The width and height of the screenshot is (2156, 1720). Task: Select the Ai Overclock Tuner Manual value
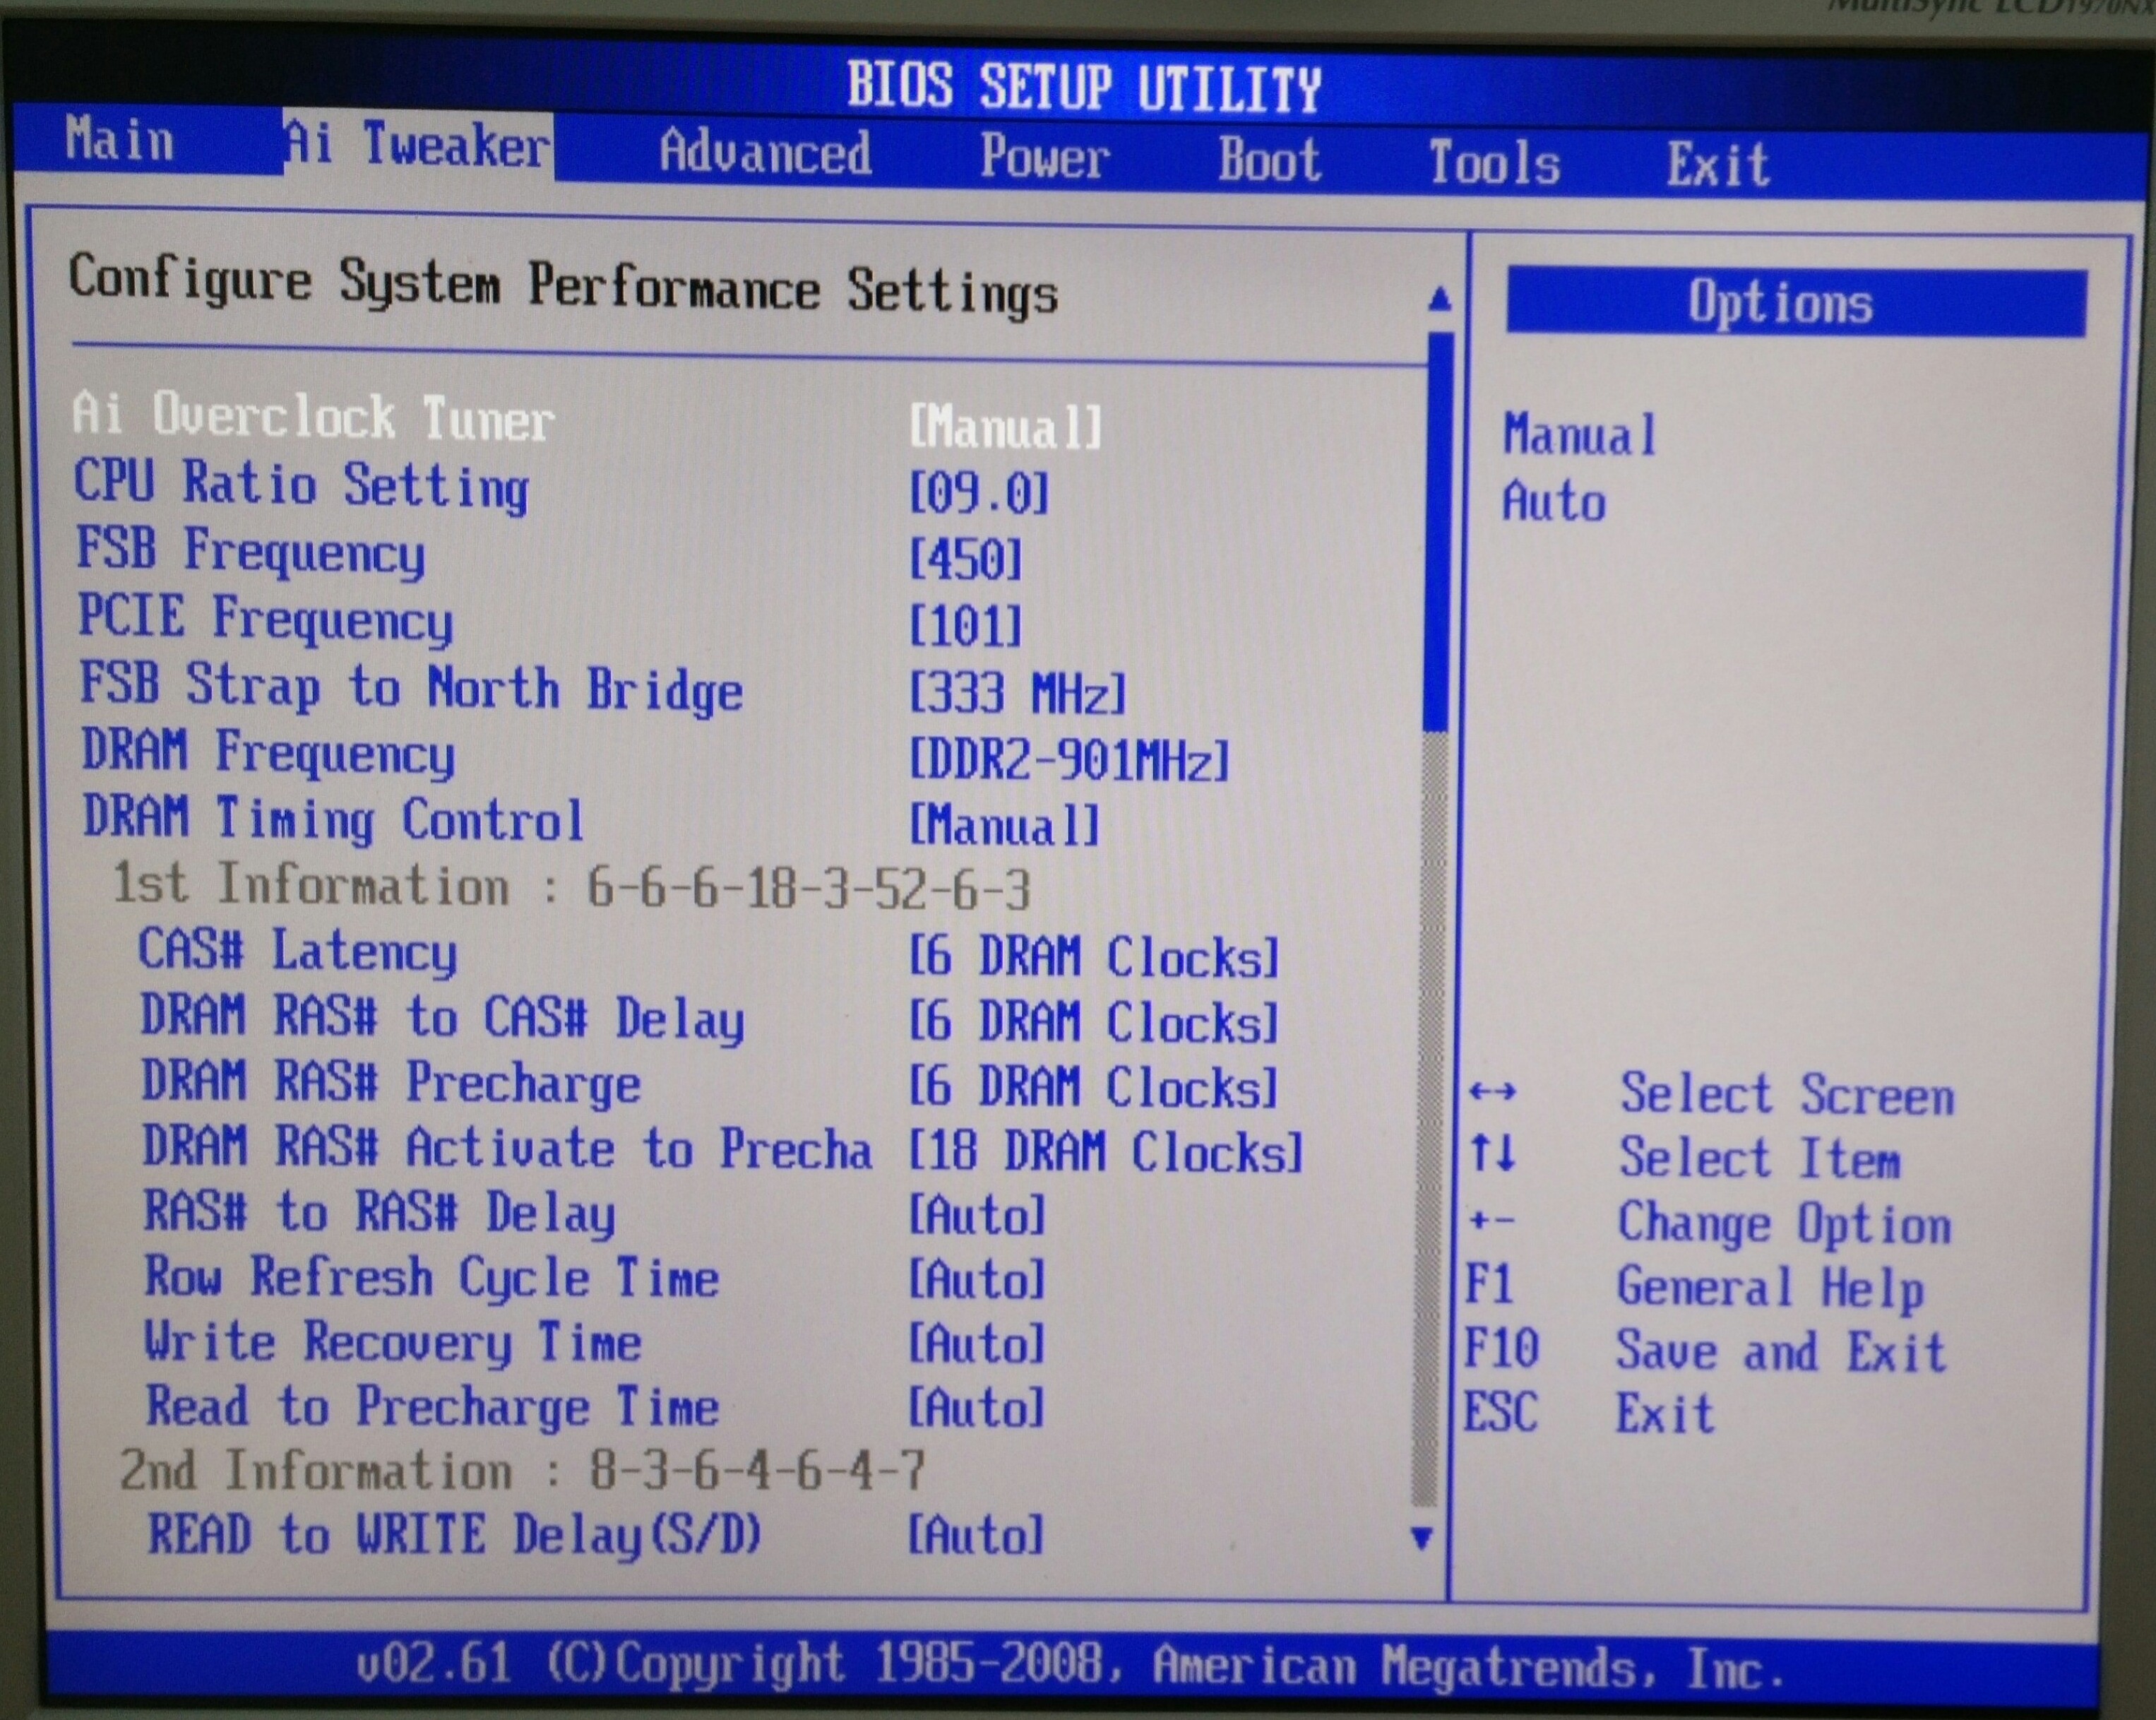pyautogui.click(x=1005, y=428)
